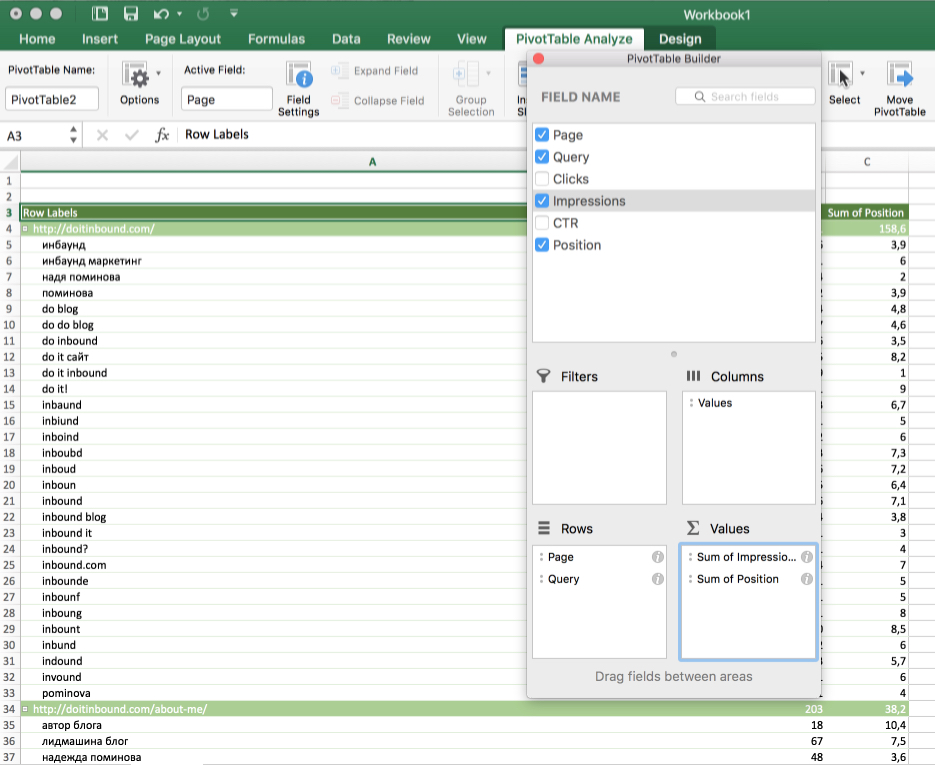The image size is (935, 765).
Task: Uncheck the Impressions field checkbox
Action: click(541, 201)
